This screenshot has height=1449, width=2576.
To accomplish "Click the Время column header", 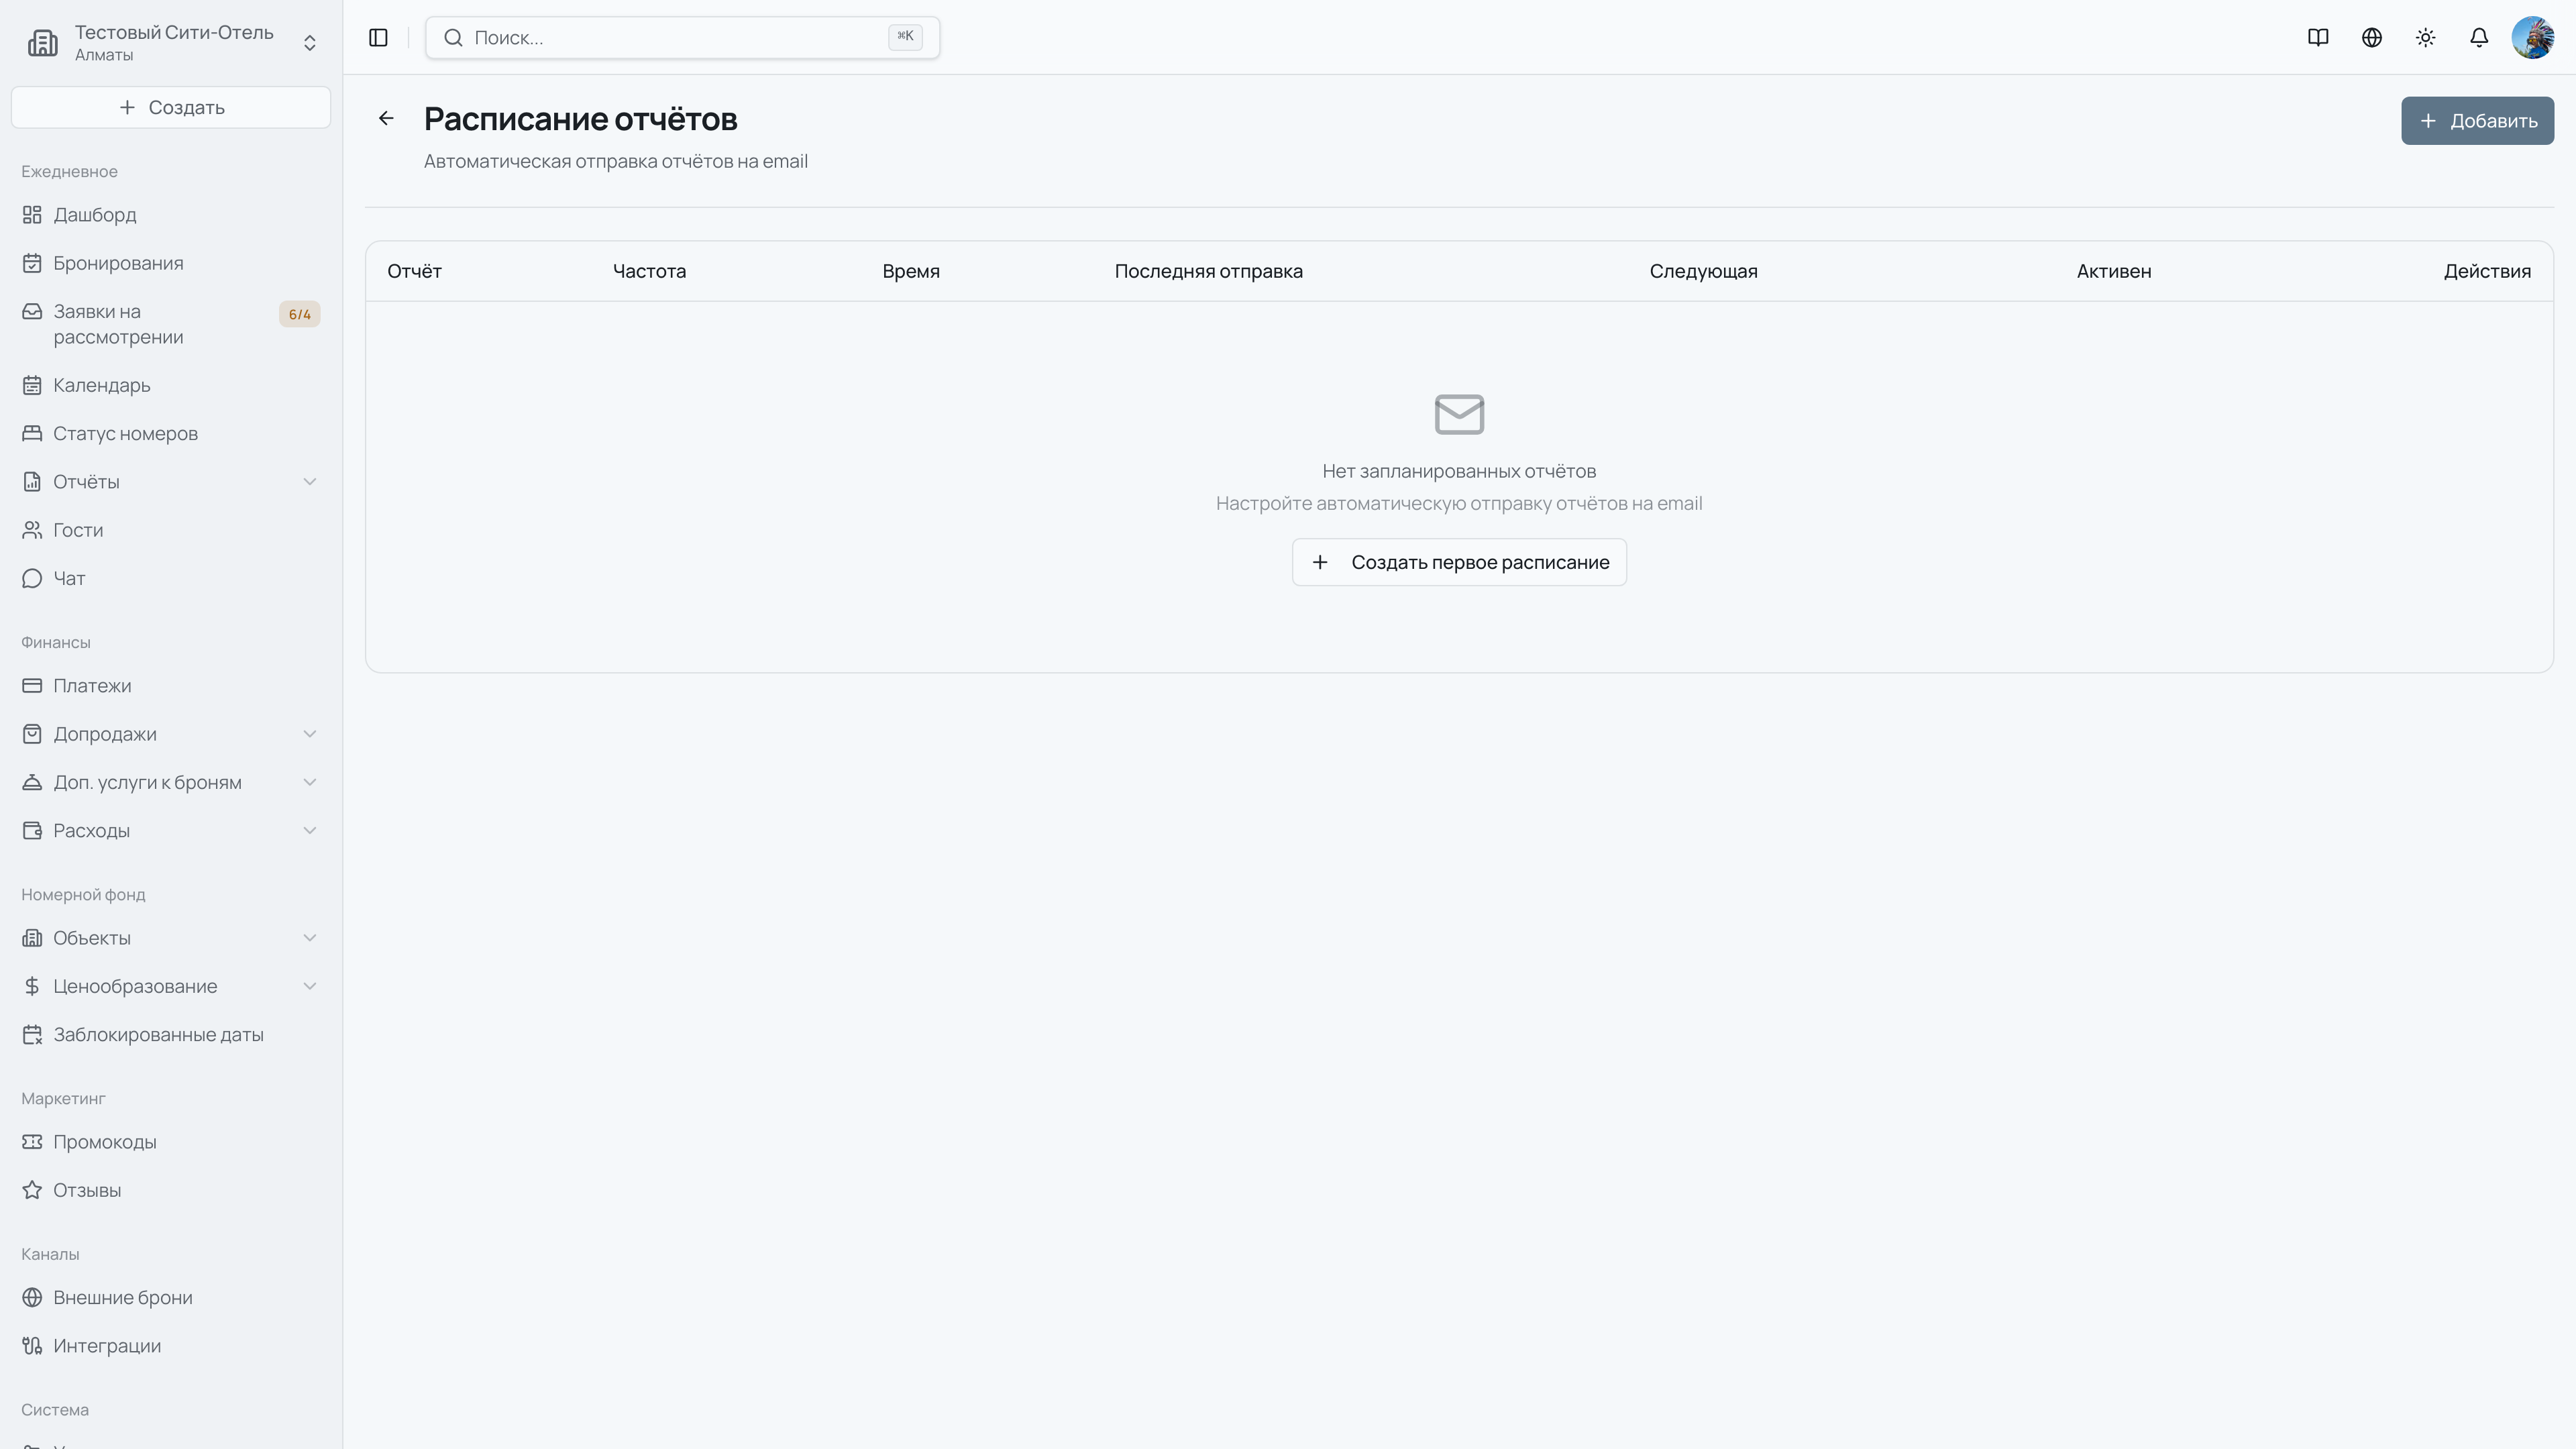I will (911, 271).
